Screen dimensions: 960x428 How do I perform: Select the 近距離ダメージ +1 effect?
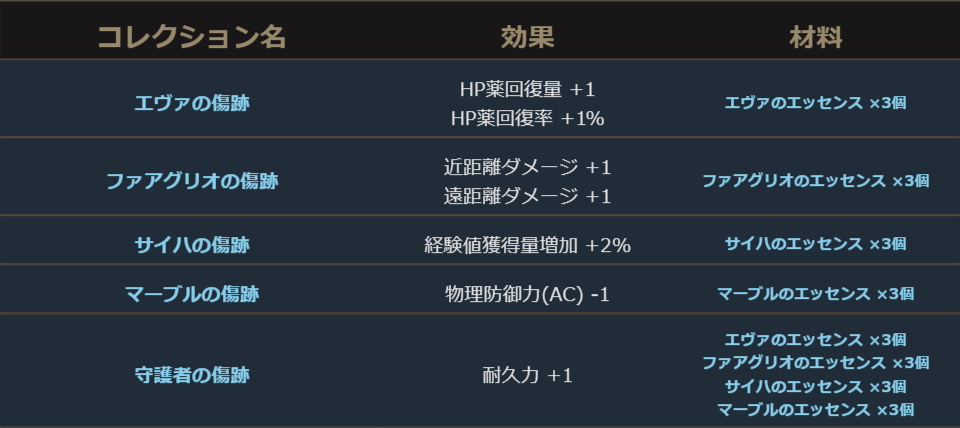(527, 167)
